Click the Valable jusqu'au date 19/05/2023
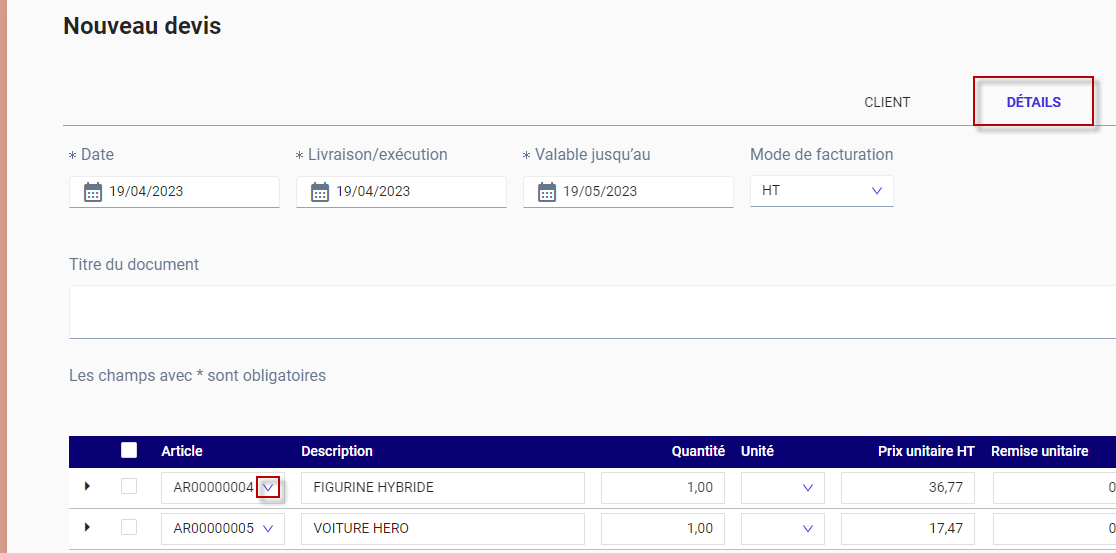The height and width of the screenshot is (553, 1116). (628, 192)
